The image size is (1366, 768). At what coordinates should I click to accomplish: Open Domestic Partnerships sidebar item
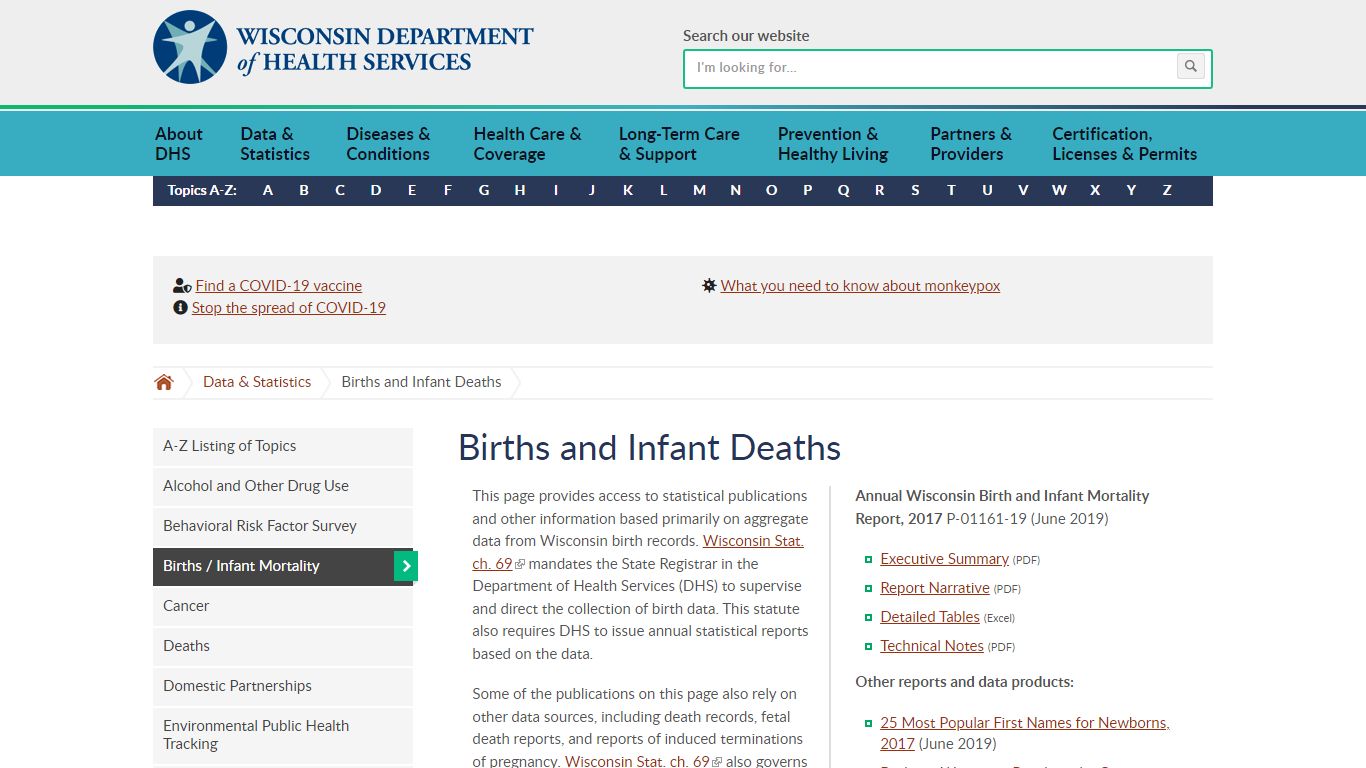tap(283, 686)
